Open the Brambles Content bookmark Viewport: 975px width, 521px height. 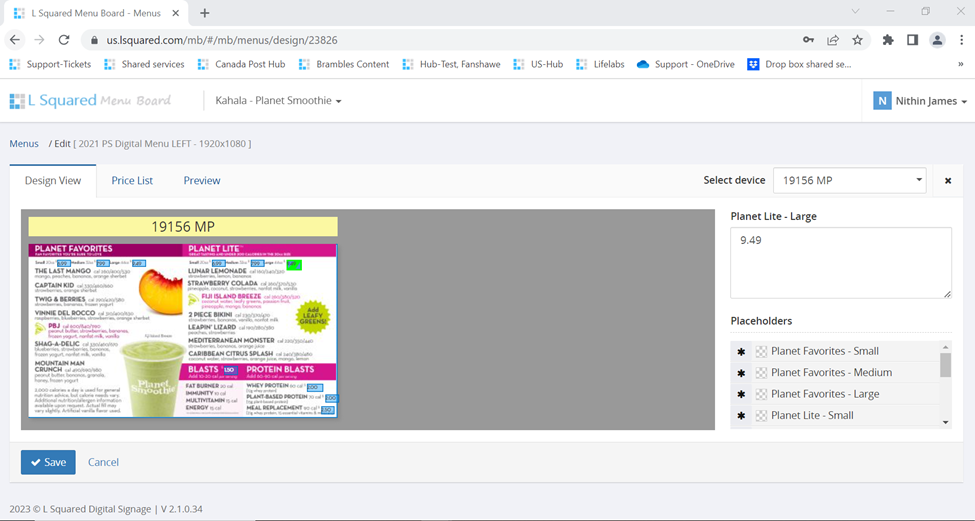pyautogui.click(x=344, y=64)
